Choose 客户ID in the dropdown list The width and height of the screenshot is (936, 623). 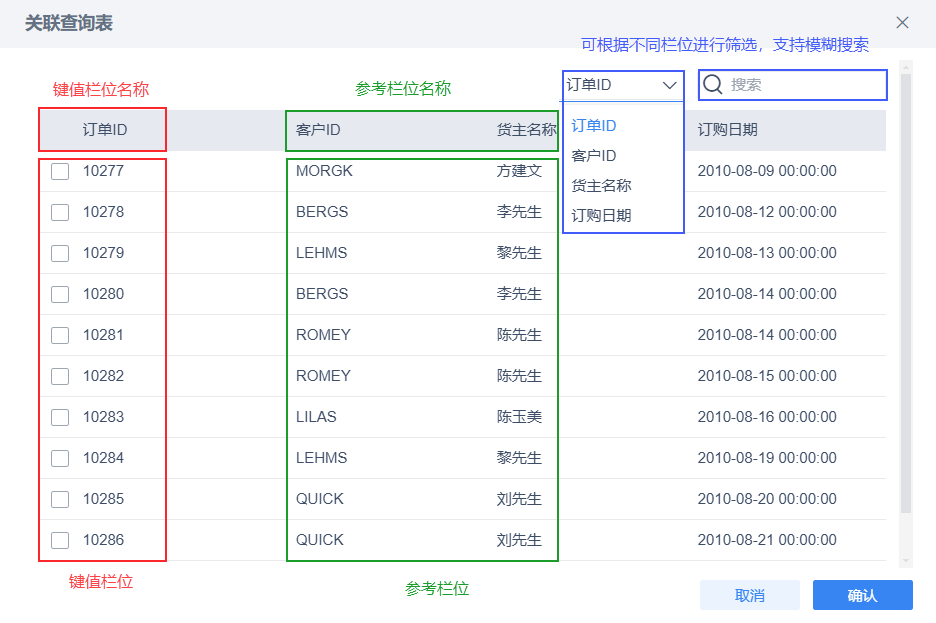[594, 156]
